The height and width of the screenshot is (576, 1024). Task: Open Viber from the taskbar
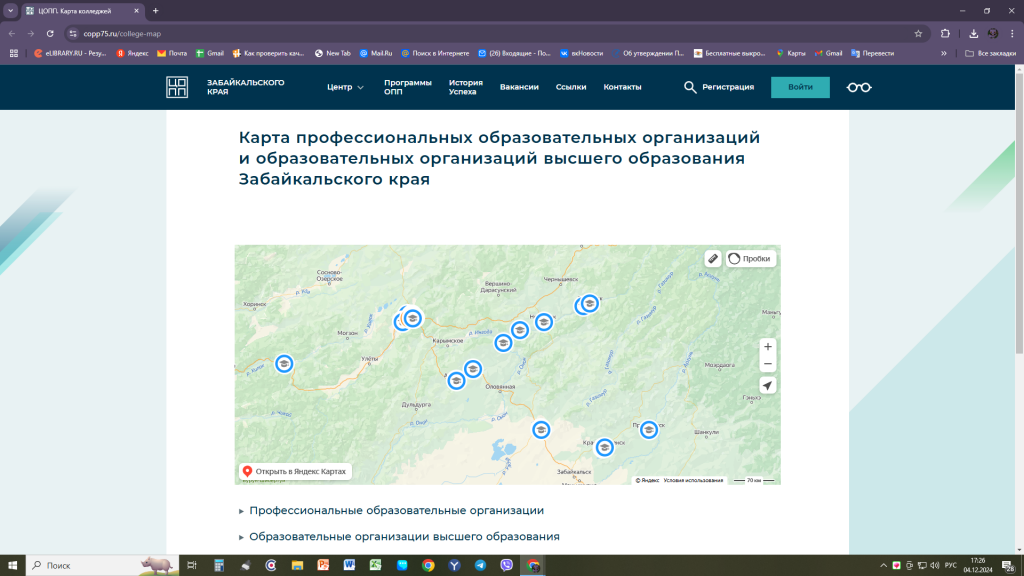coord(506,566)
